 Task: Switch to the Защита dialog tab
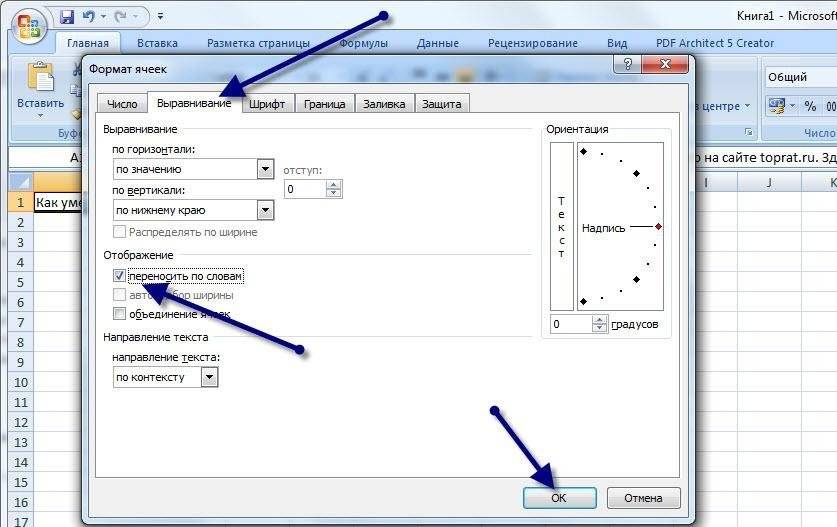pos(441,104)
